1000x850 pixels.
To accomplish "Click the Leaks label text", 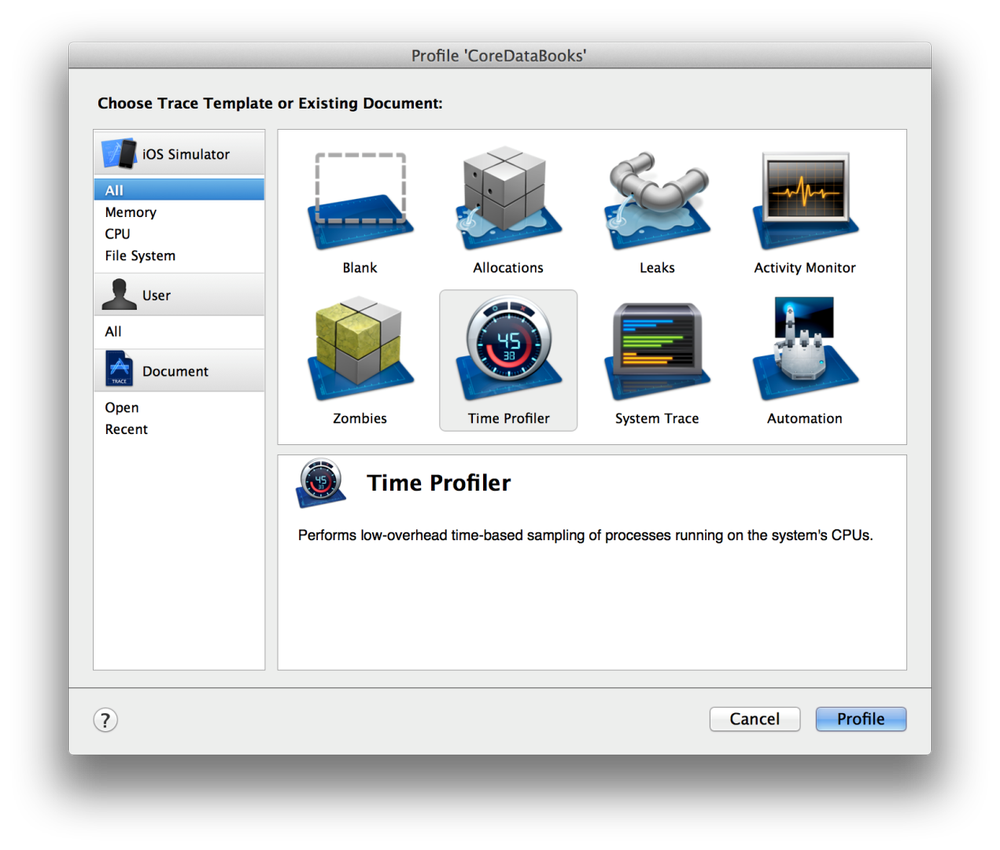I will 658,268.
